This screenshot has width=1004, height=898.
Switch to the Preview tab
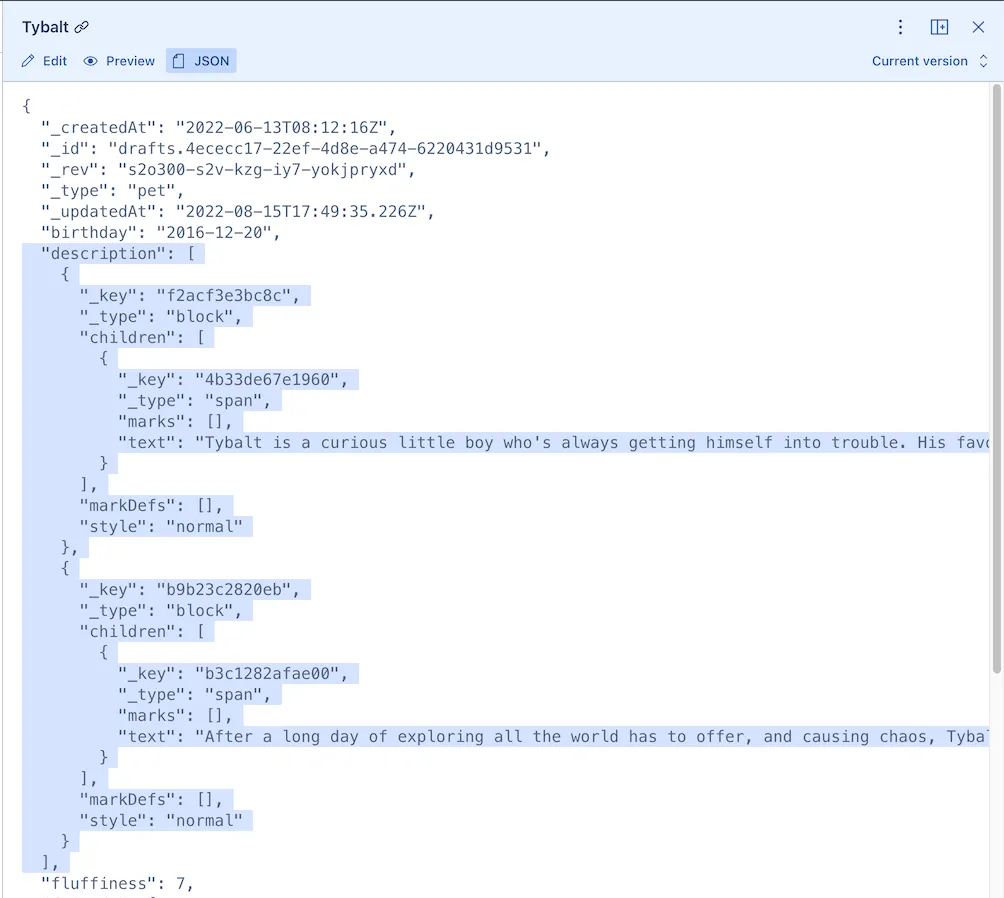119,61
